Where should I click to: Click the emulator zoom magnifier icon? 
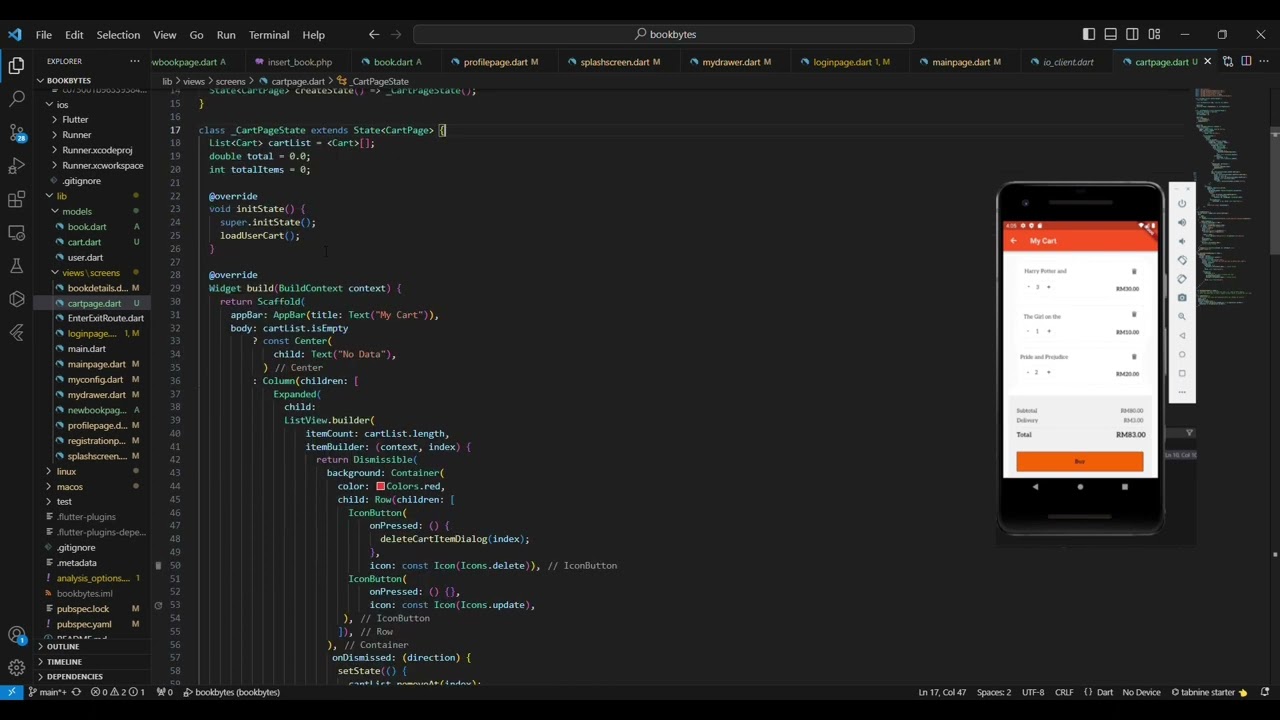[1182, 317]
